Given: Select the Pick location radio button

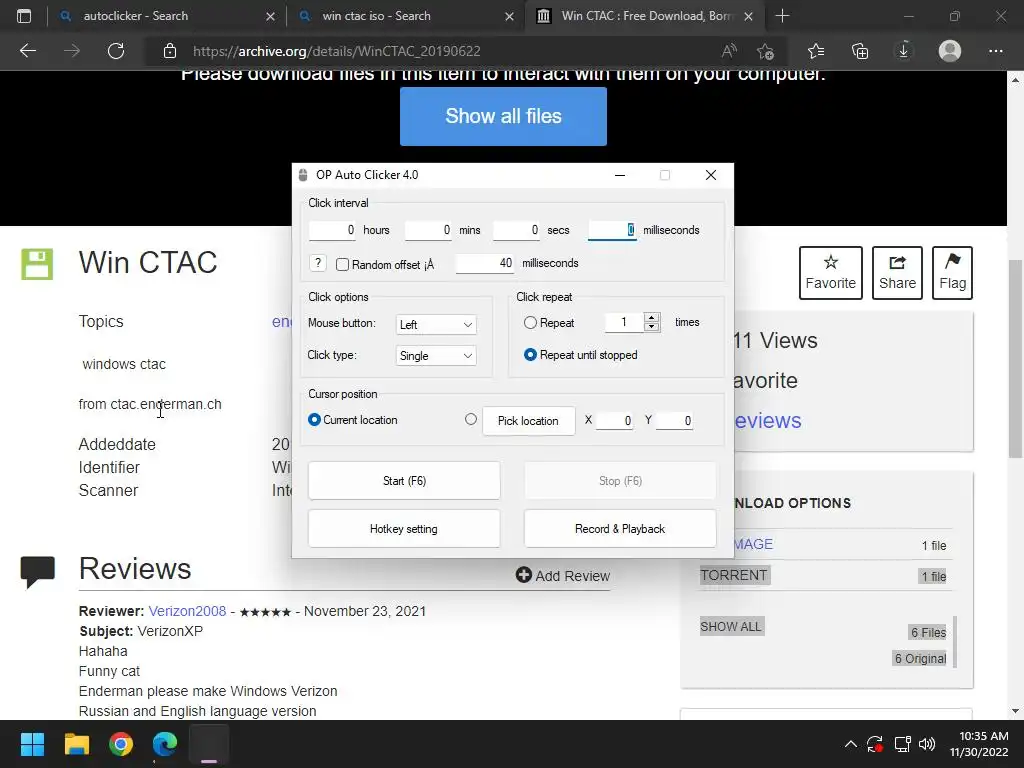Looking at the screenshot, I should coord(471,419).
